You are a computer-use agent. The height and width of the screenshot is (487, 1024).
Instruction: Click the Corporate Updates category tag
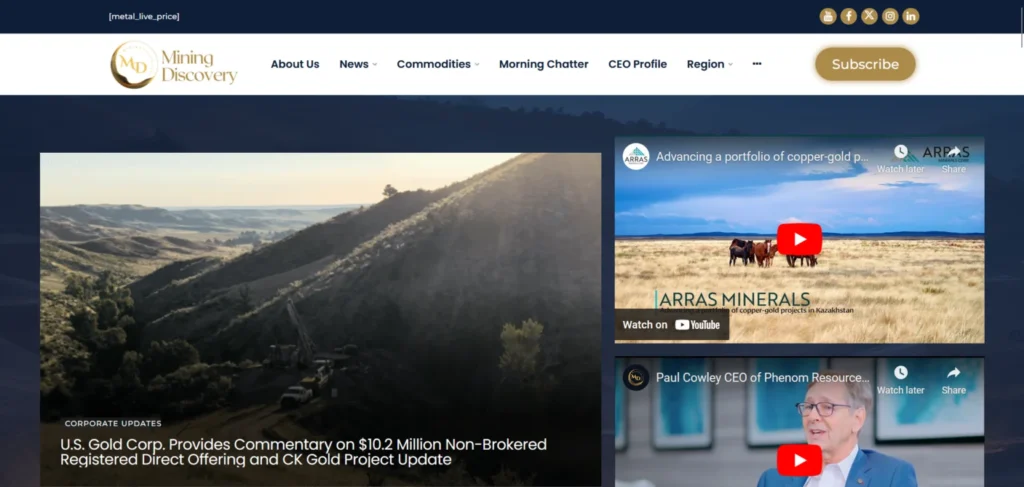pos(113,423)
